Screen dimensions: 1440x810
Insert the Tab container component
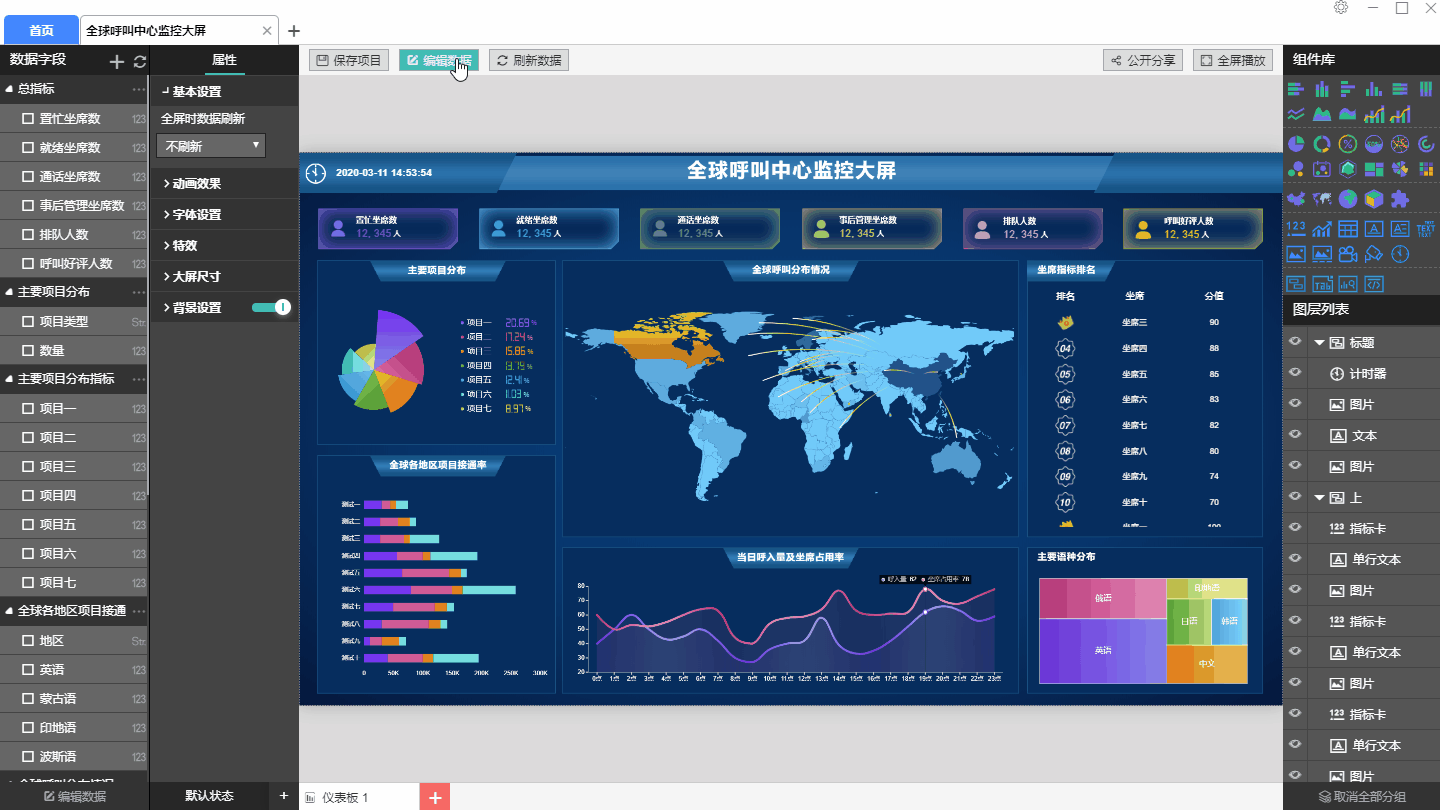pos(1322,283)
